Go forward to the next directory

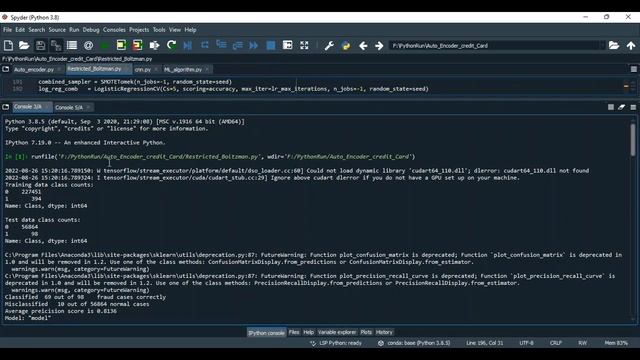[379, 46]
